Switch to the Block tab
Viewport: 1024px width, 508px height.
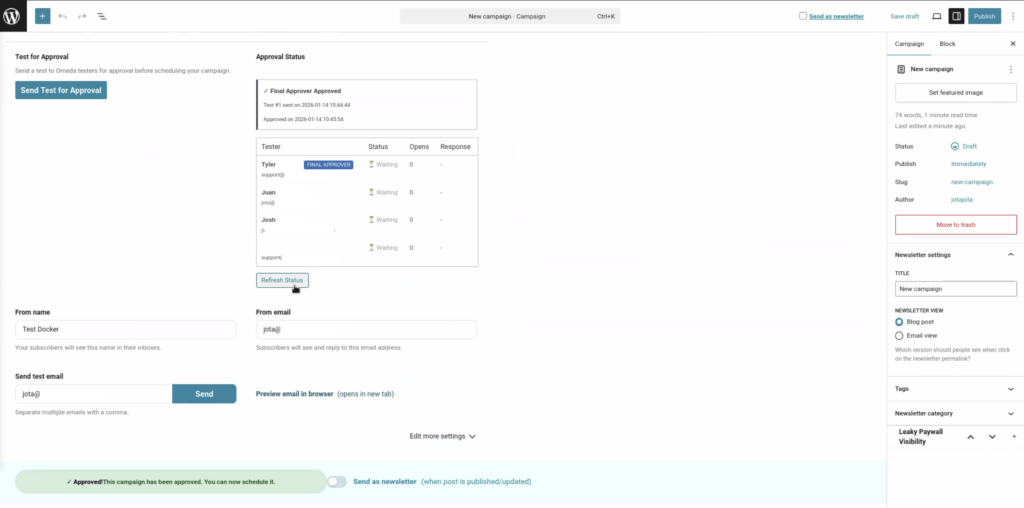[x=947, y=44]
